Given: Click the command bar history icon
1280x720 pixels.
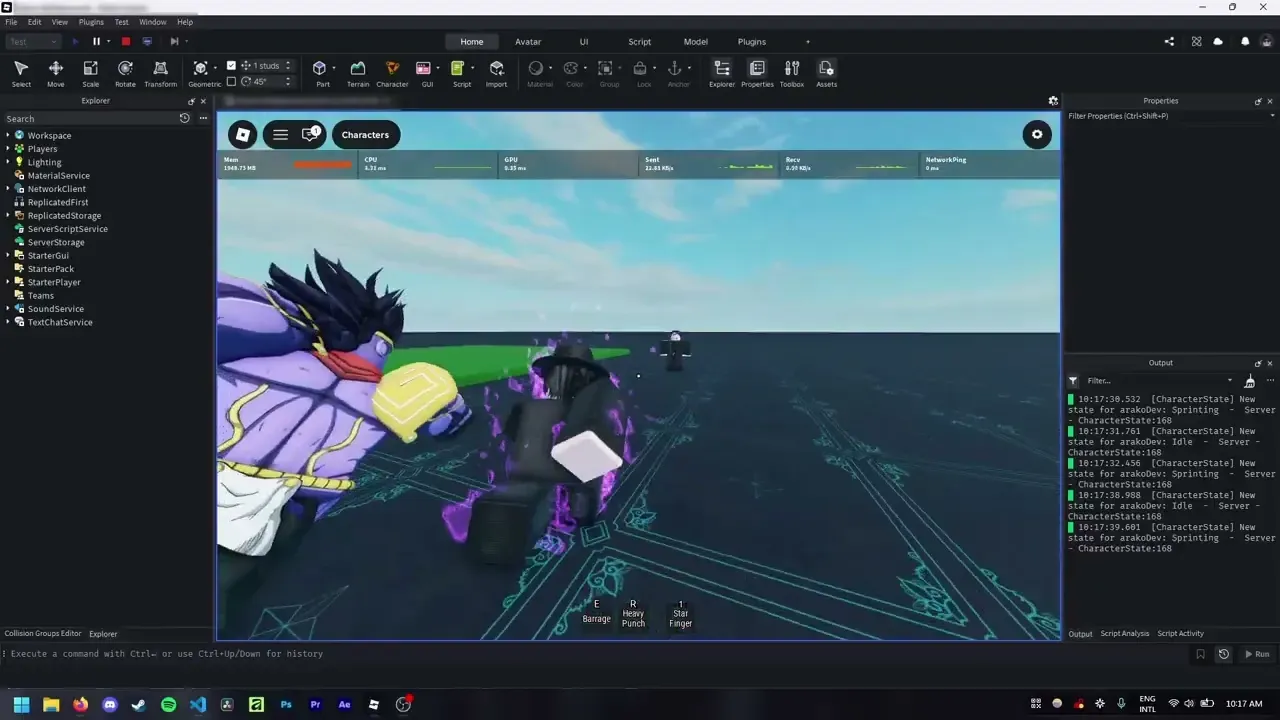Looking at the screenshot, I should [x=1223, y=654].
